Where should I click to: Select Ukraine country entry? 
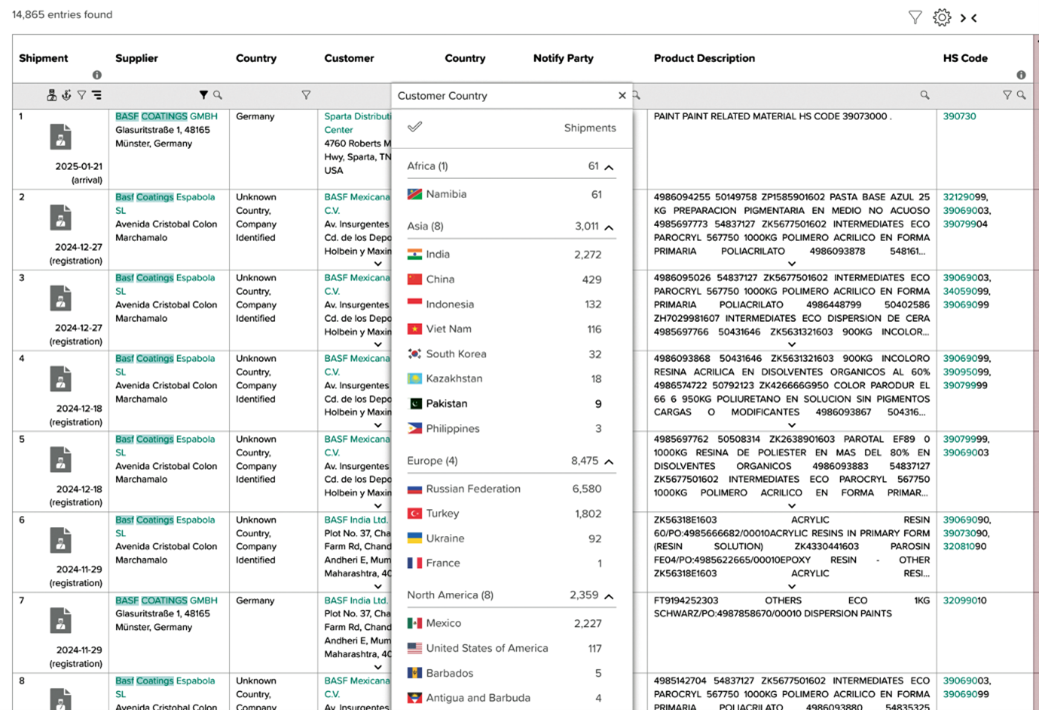(505, 538)
